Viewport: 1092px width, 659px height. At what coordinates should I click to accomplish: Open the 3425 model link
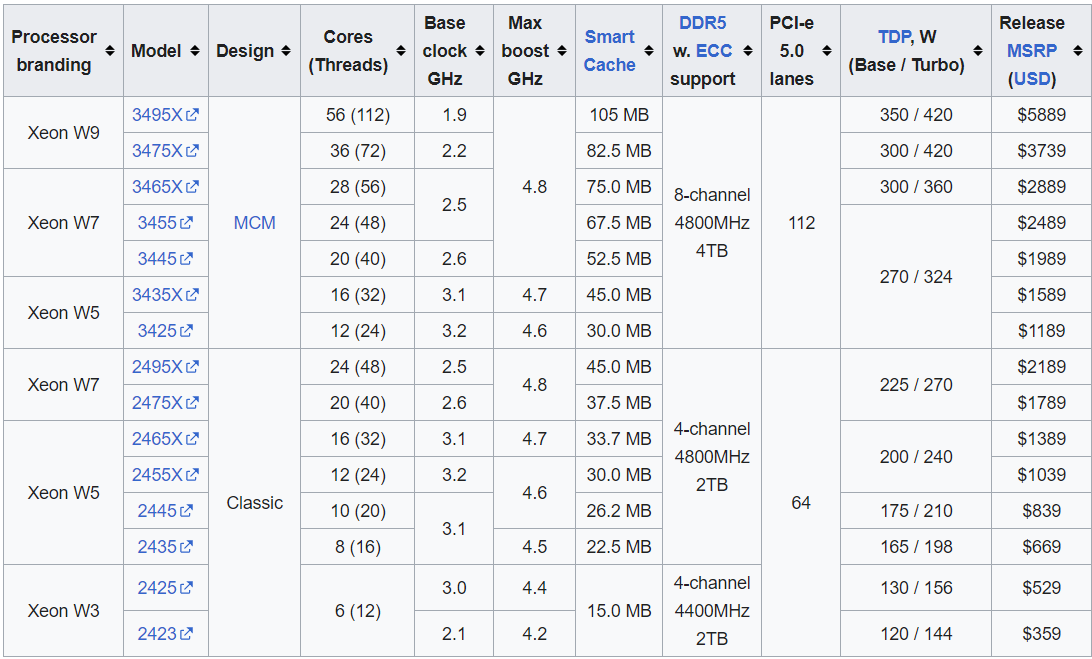point(166,331)
